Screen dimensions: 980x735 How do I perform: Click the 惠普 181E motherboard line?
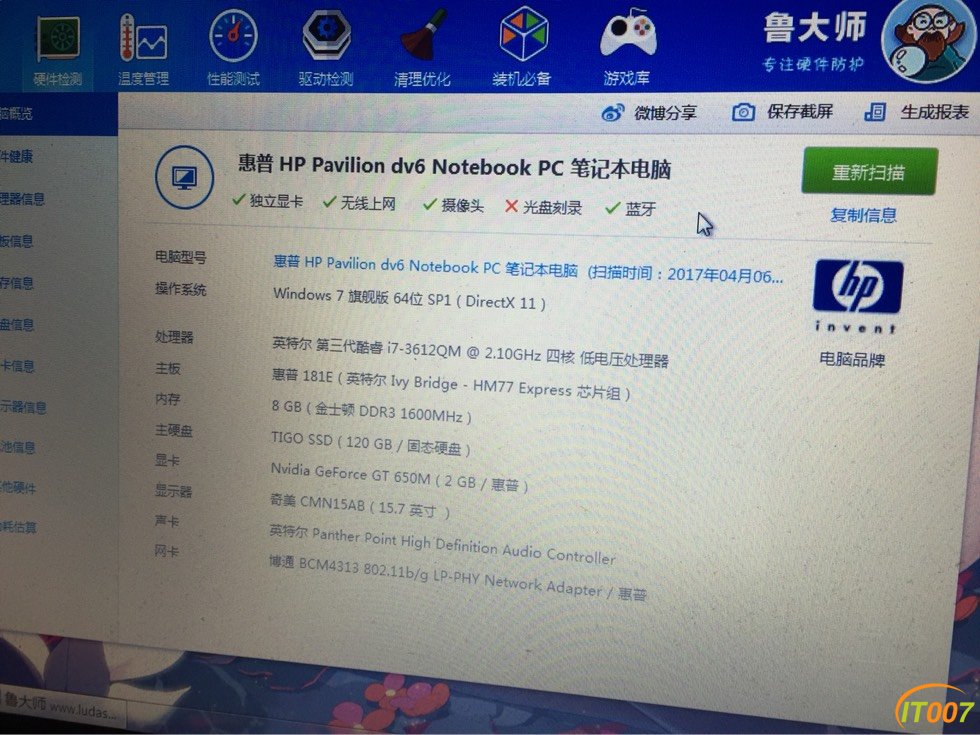point(451,384)
